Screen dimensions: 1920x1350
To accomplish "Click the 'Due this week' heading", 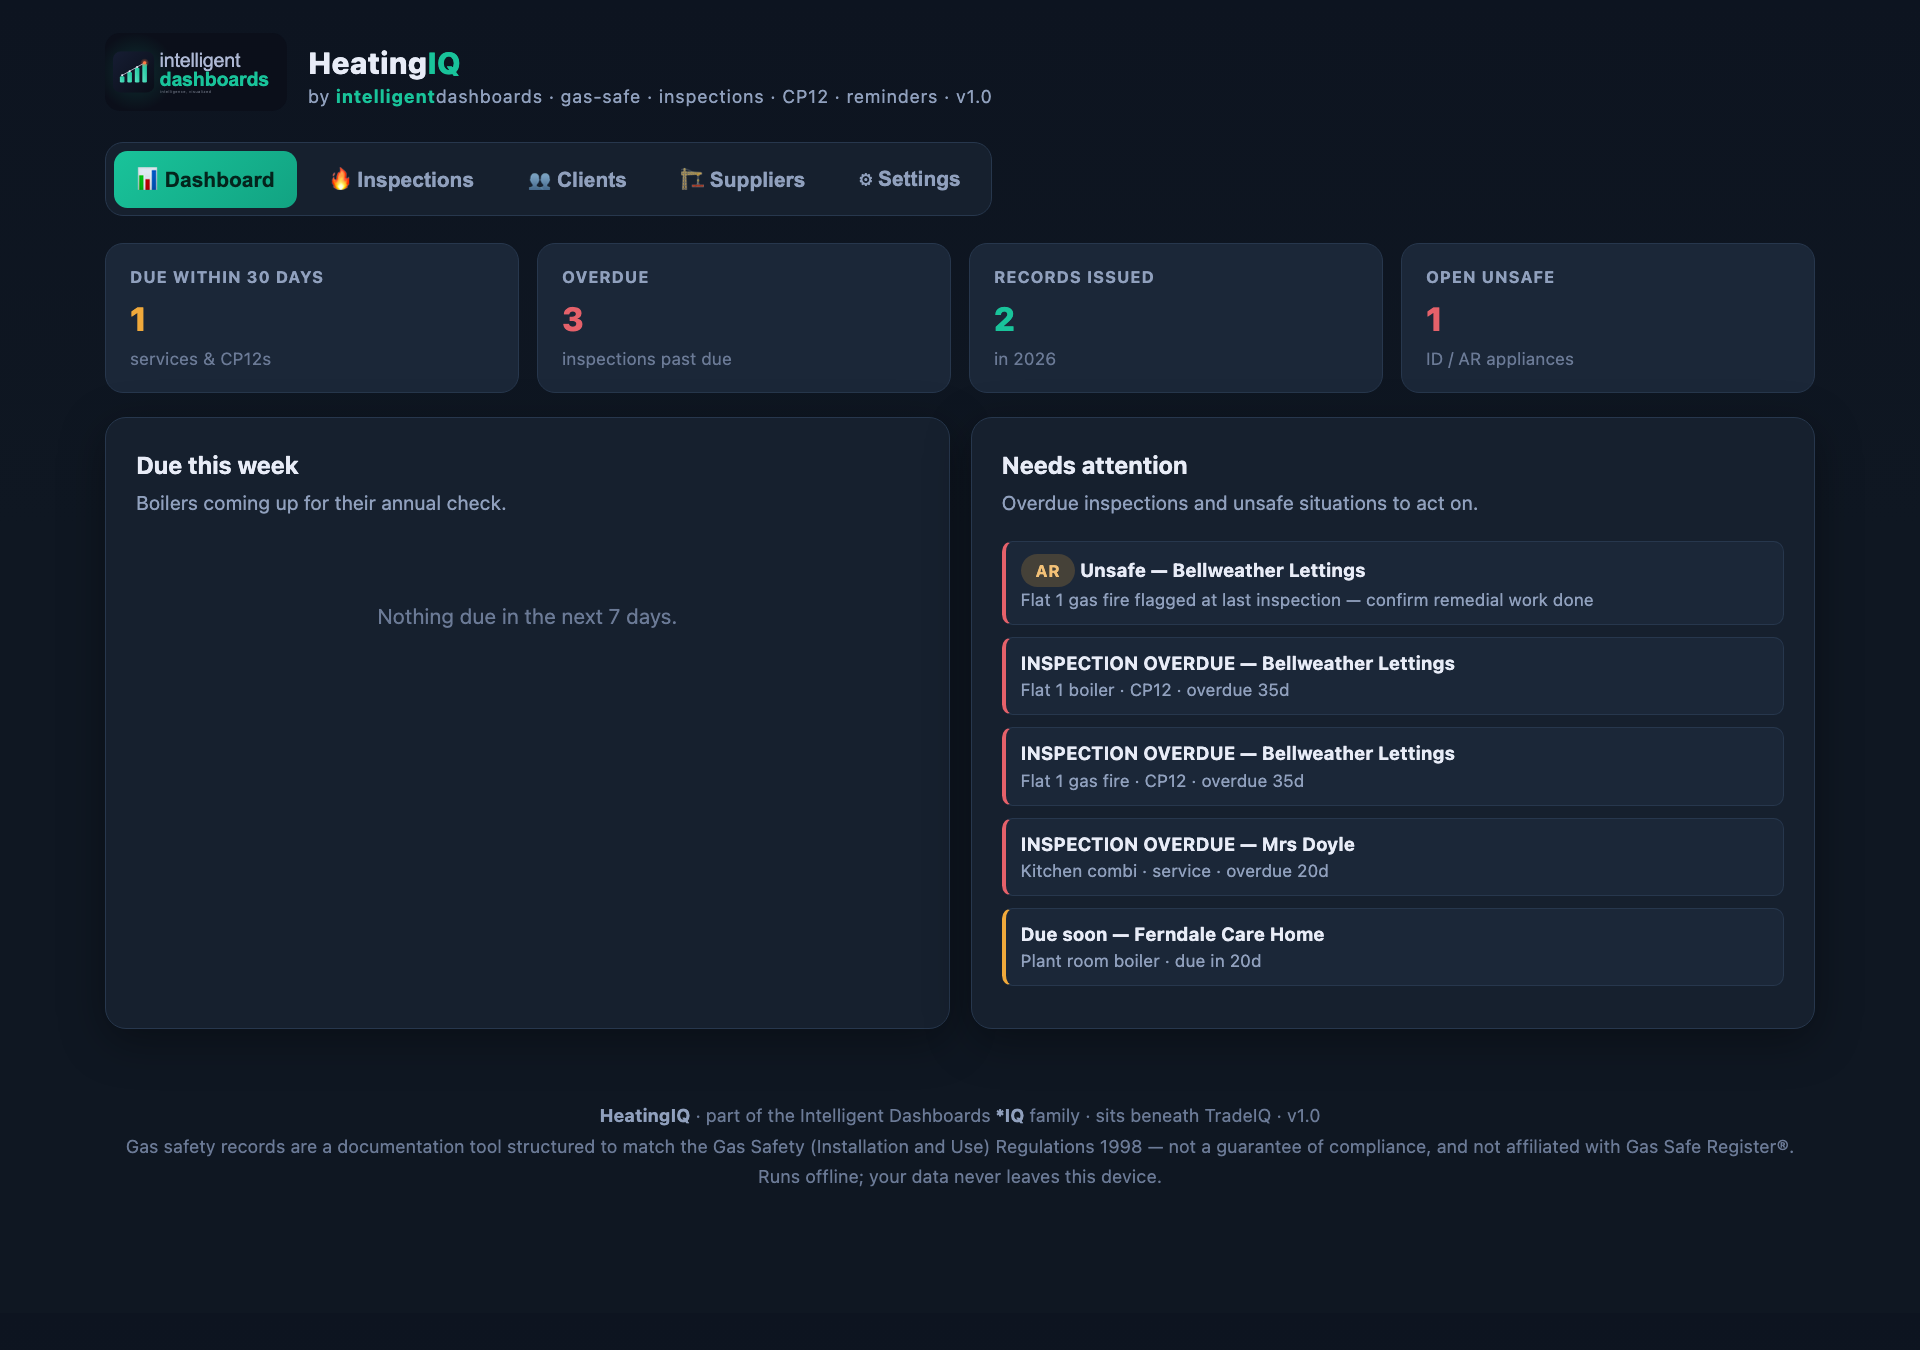I will coord(217,466).
